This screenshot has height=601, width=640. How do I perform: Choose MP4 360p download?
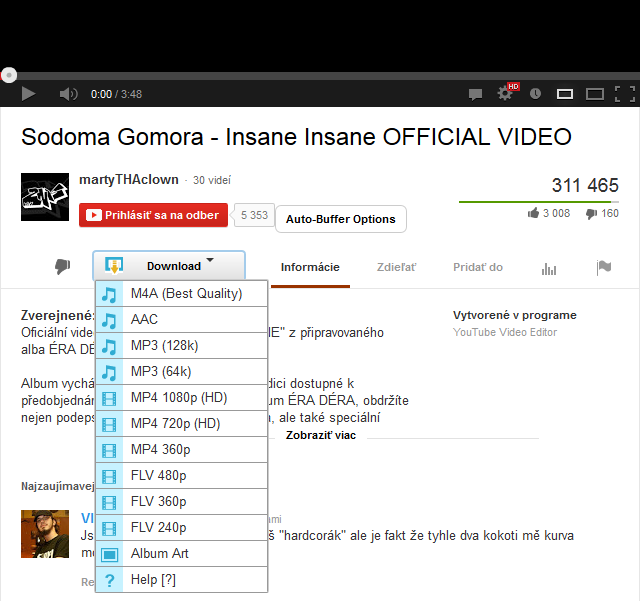coord(182,450)
